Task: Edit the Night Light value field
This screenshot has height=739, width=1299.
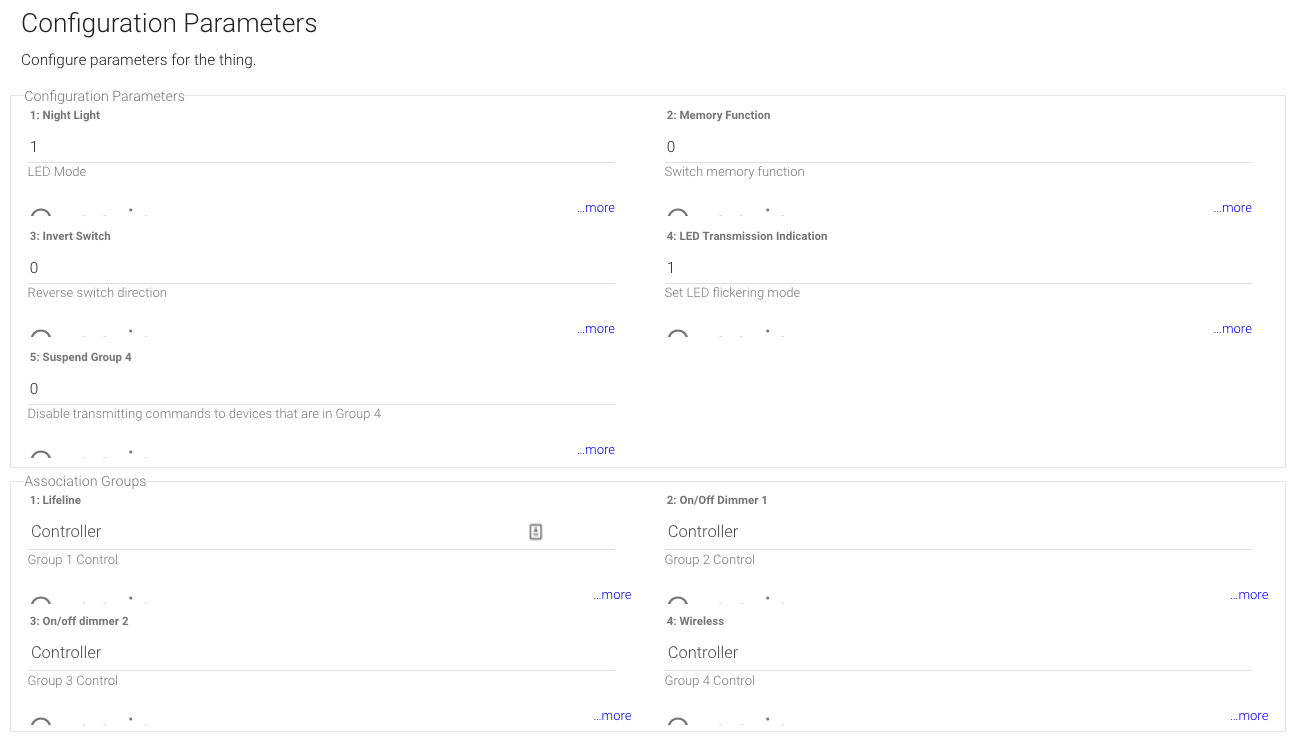Action: [x=320, y=147]
